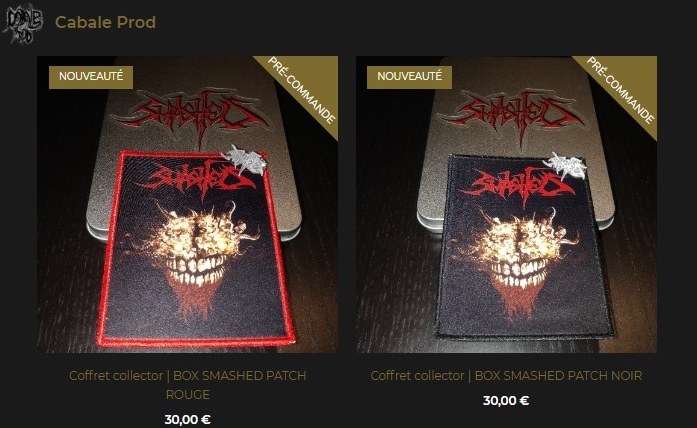This screenshot has width=697, height=428.
Task: Select PRÉ-COMMANDE ribbon on red patch box
Action: click(x=301, y=90)
